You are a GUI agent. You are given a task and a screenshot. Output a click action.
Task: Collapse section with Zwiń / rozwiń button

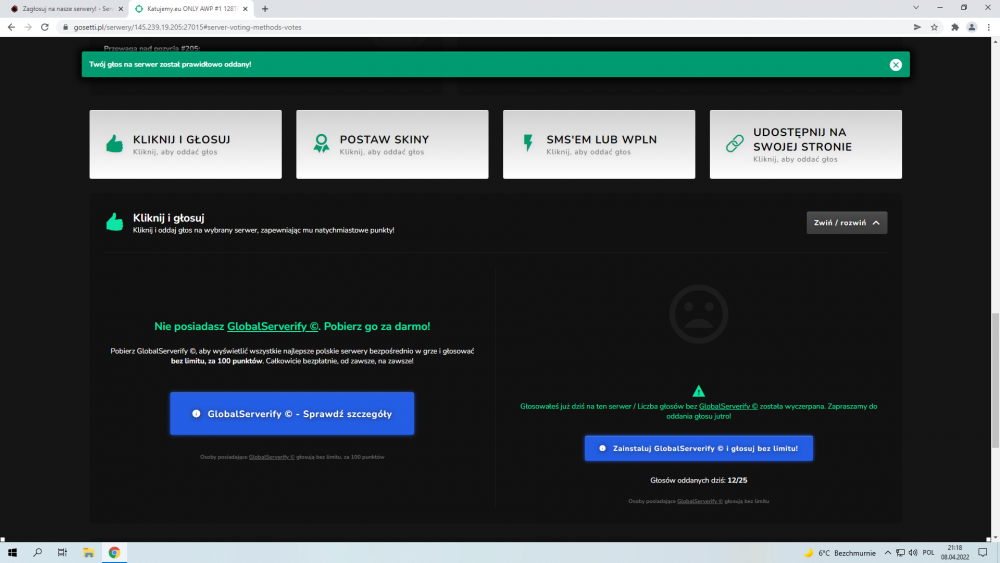click(846, 223)
